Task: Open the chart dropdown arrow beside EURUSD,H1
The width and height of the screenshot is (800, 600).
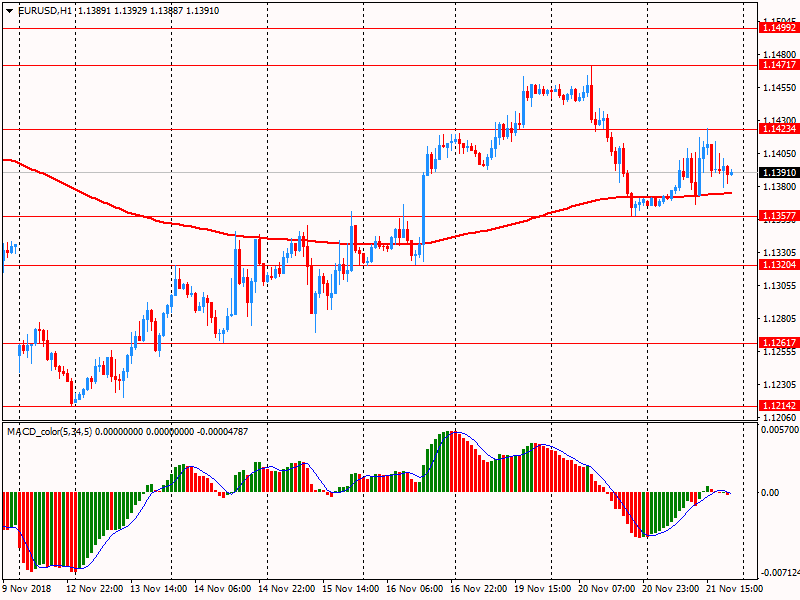Action: tap(10, 11)
